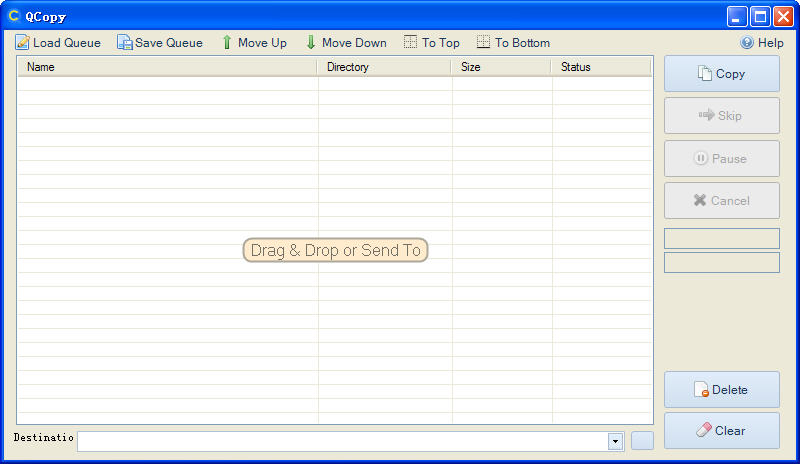
Task: Empty the queue with the Clear button
Action: pos(721,431)
